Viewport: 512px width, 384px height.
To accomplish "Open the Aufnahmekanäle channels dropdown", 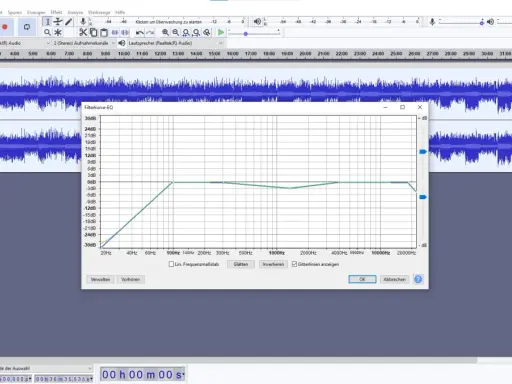I will click(84, 43).
